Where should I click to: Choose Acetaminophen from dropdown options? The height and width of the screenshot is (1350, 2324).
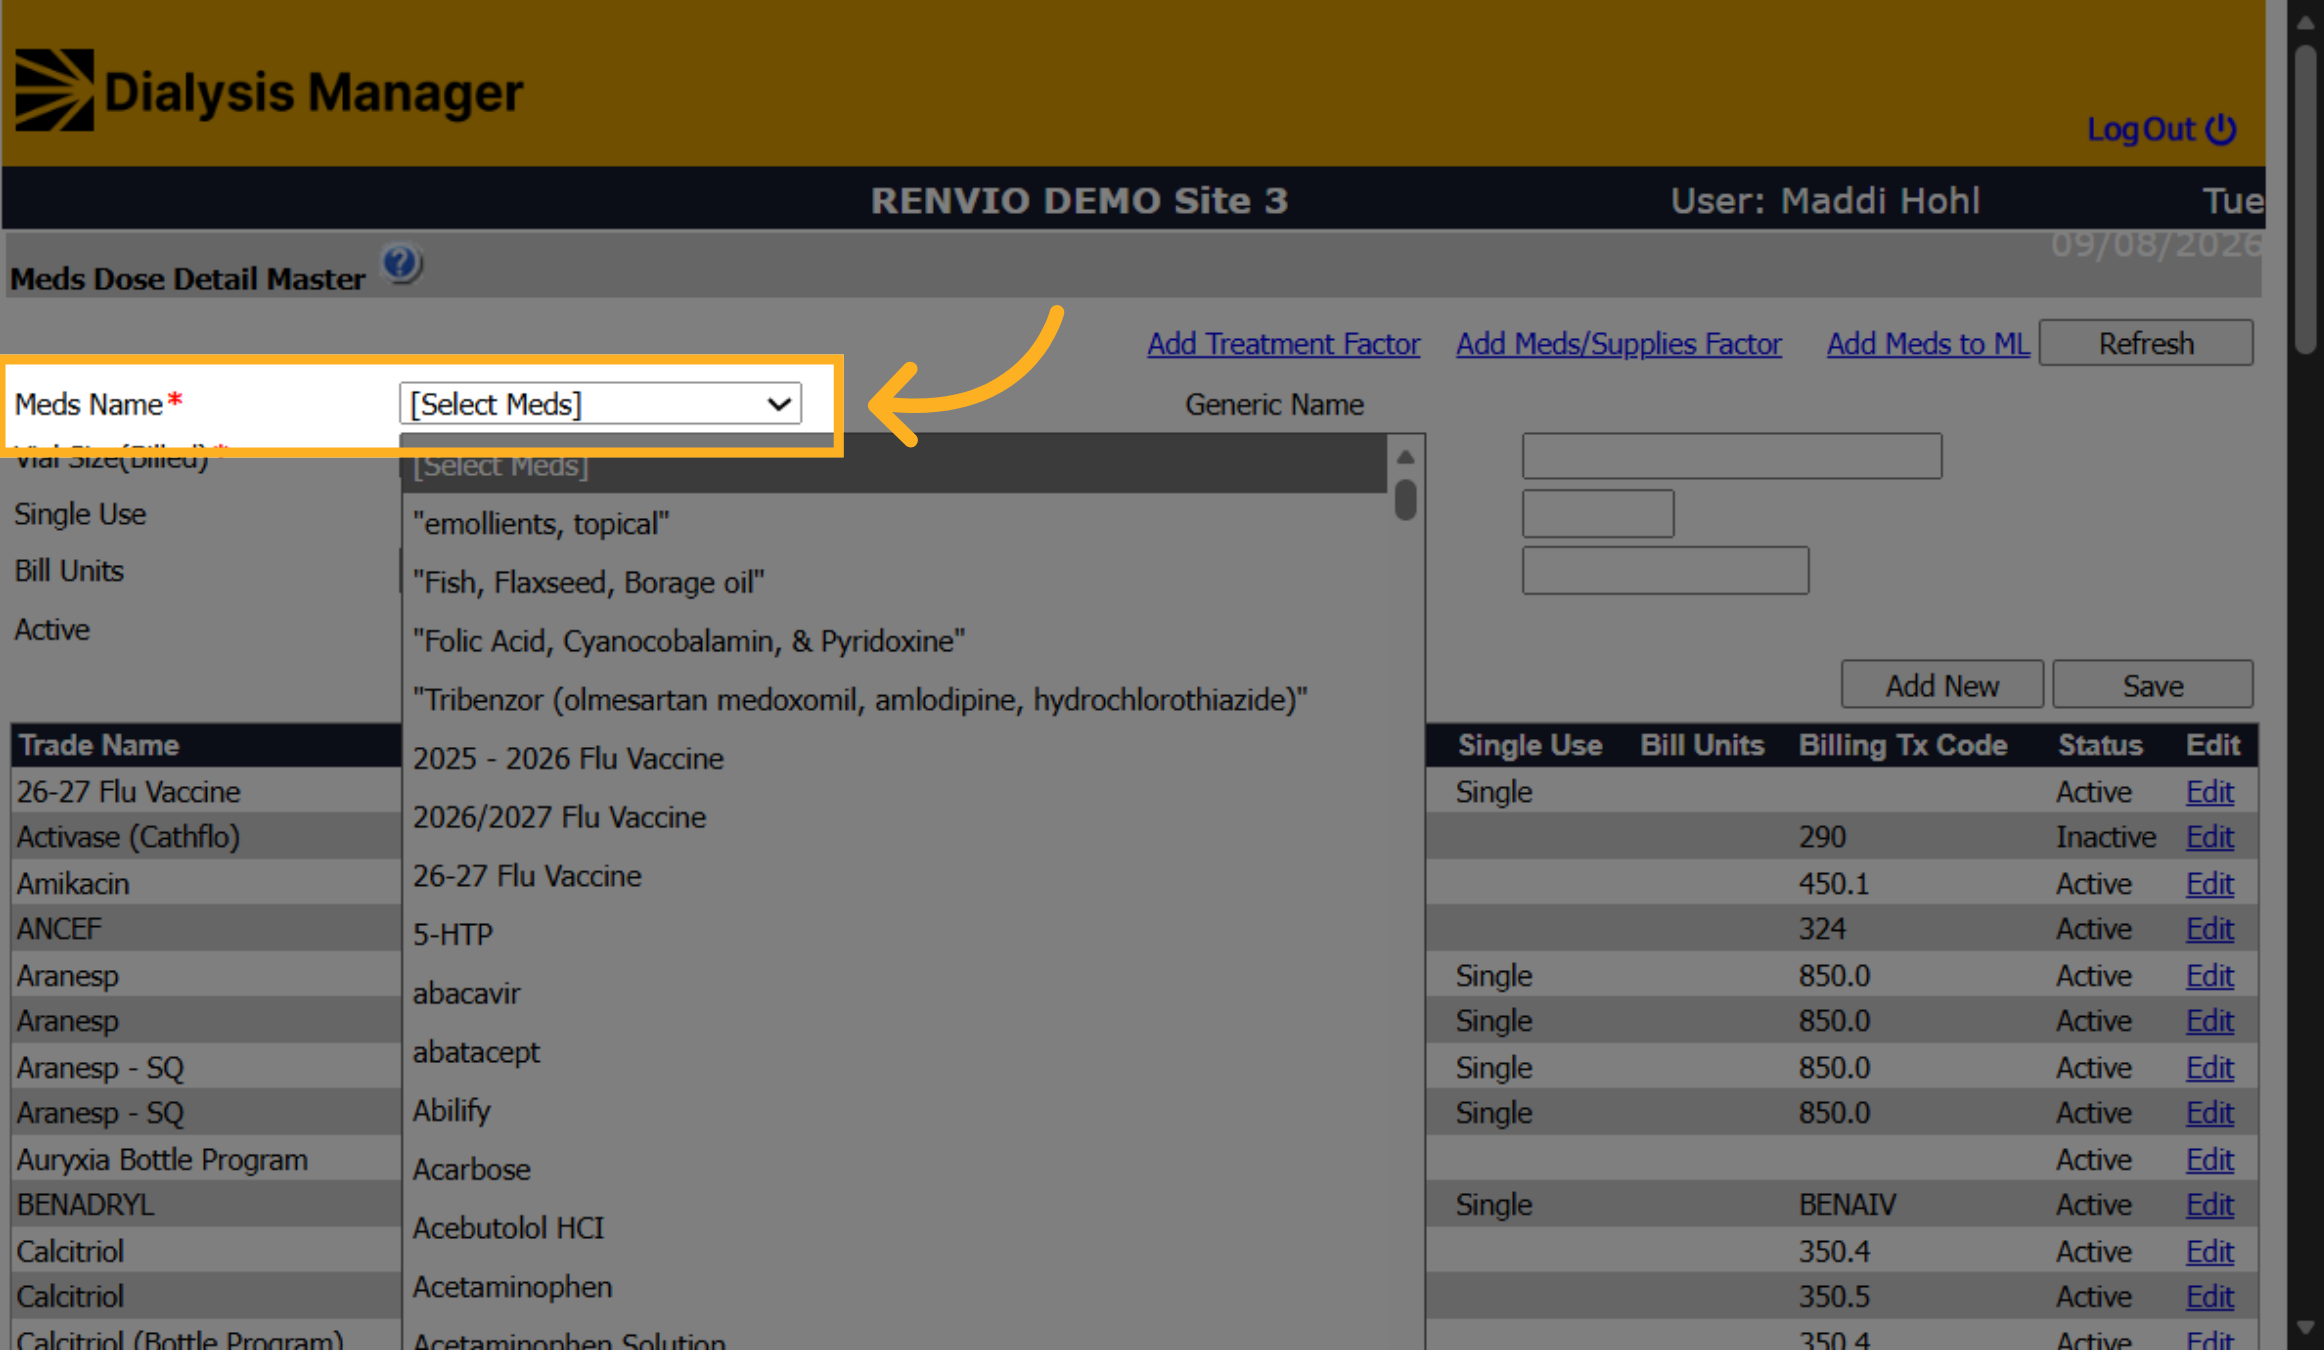(x=512, y=1286)
